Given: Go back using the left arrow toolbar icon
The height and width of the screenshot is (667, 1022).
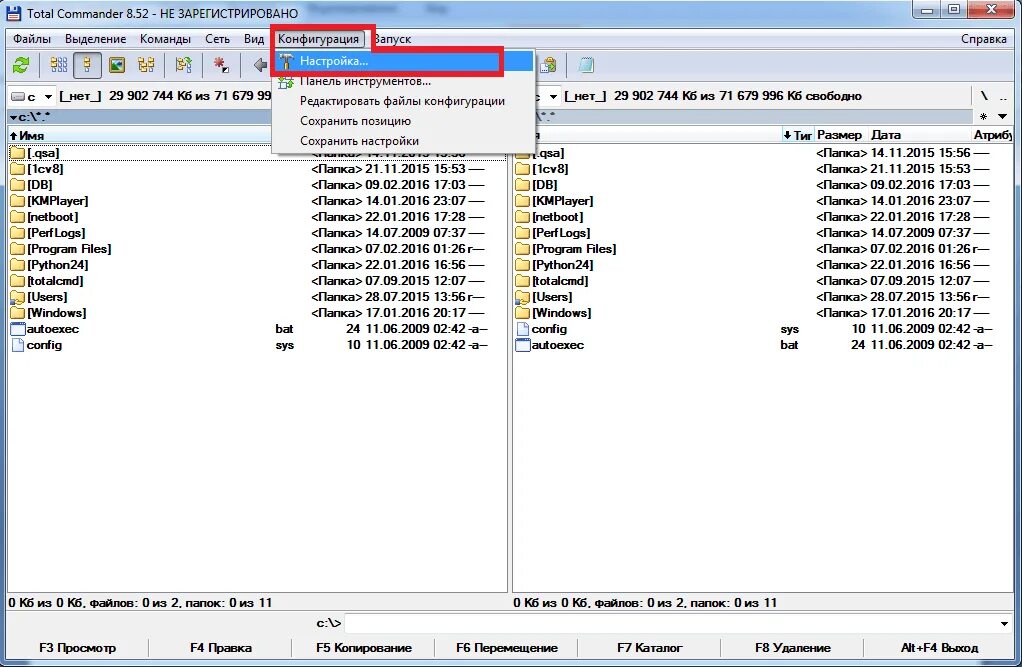Looking at the screenshot, I should click(x=260, y=65).
